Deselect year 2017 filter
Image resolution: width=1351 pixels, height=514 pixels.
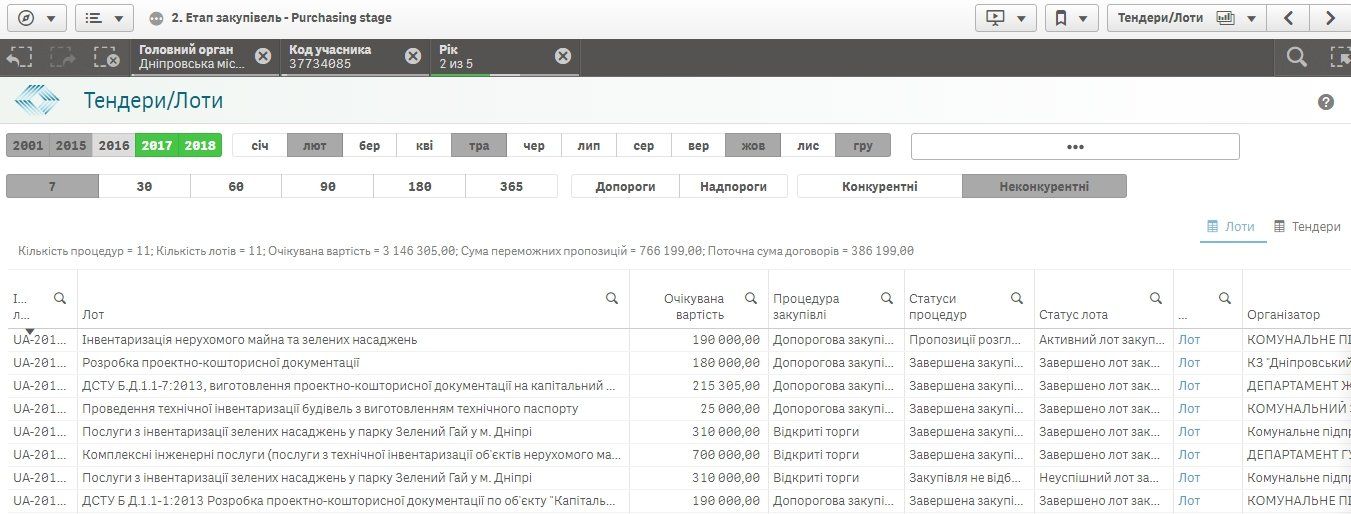click(x=157, y=146)
